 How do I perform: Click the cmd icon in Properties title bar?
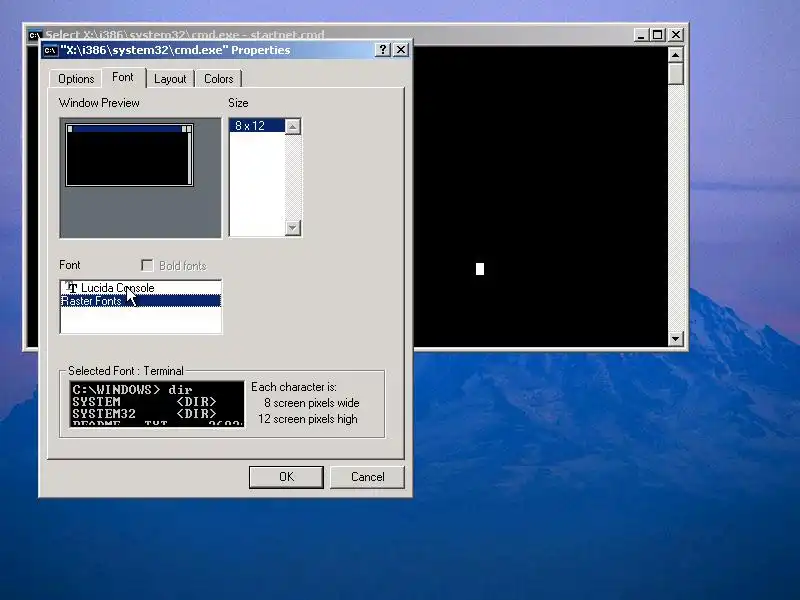click(x=50, y=51)
